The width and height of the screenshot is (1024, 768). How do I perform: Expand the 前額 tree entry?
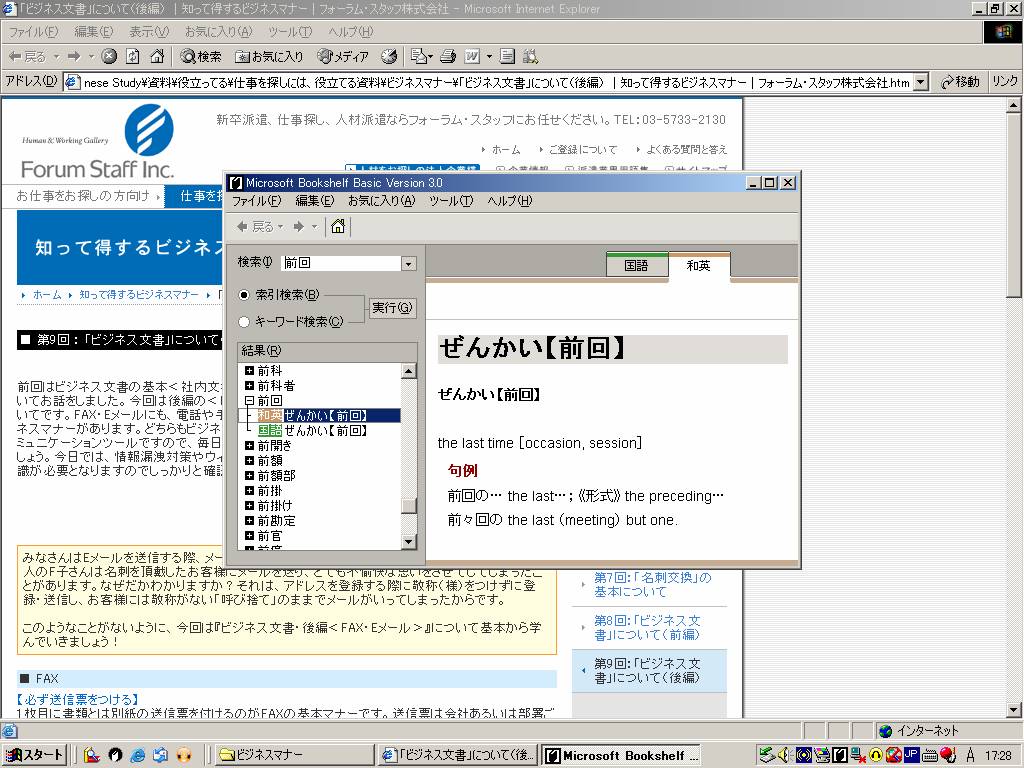pos(249,460)
